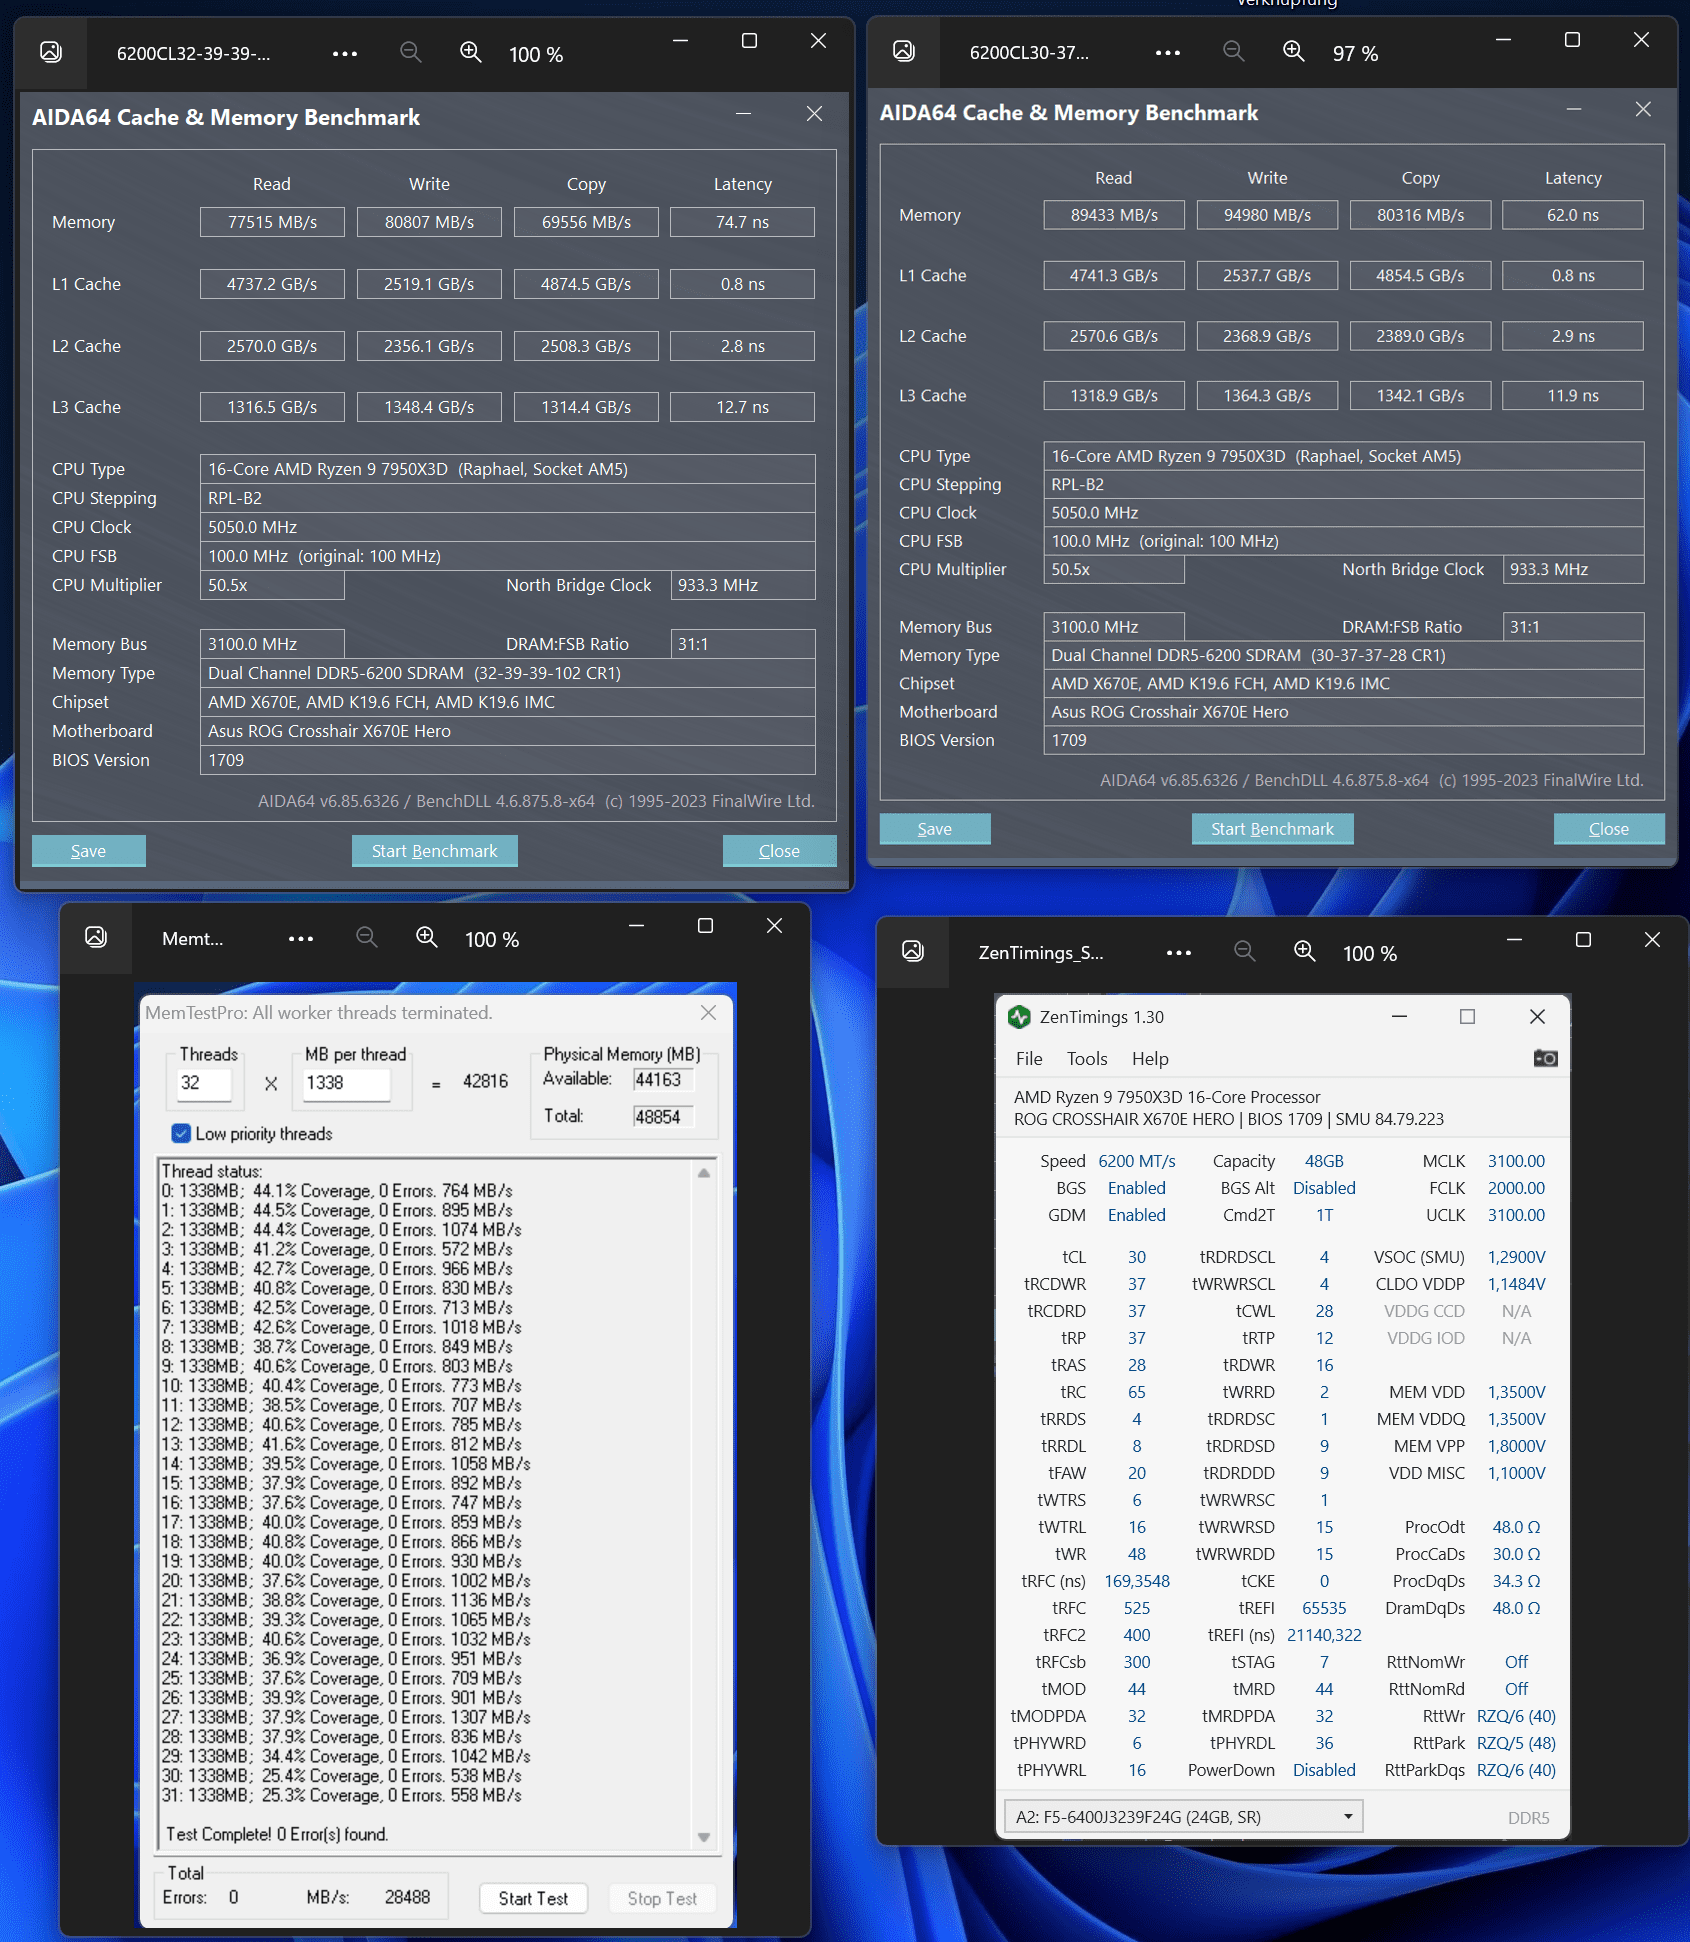Zoom in on the 6200CL30 photo viewer
The height and width of the screenshot is (1942, 1690).
coord(1294,51)
